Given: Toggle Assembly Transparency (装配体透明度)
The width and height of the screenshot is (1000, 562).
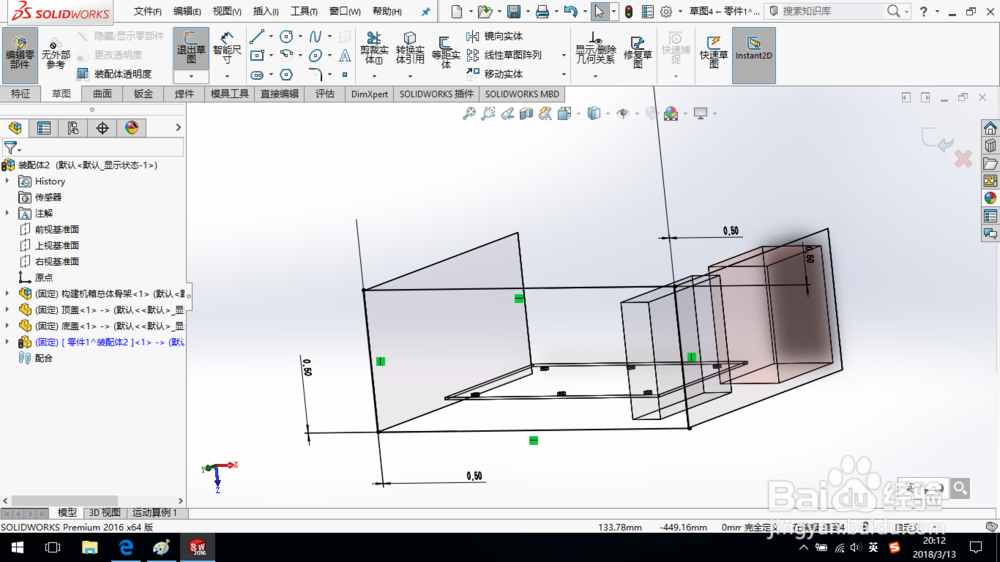Looking at the screenshot, I should point(115,74).
